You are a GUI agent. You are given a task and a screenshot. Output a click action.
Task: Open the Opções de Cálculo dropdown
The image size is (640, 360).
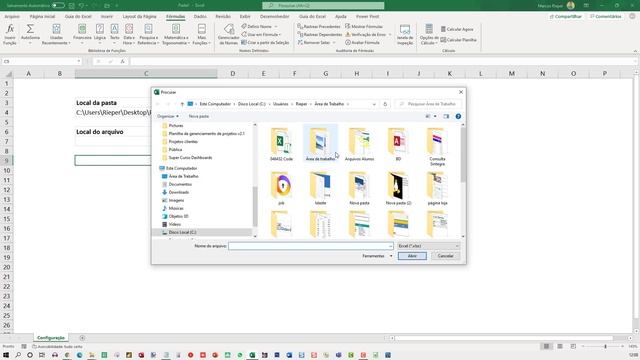(x=429, y=34)
